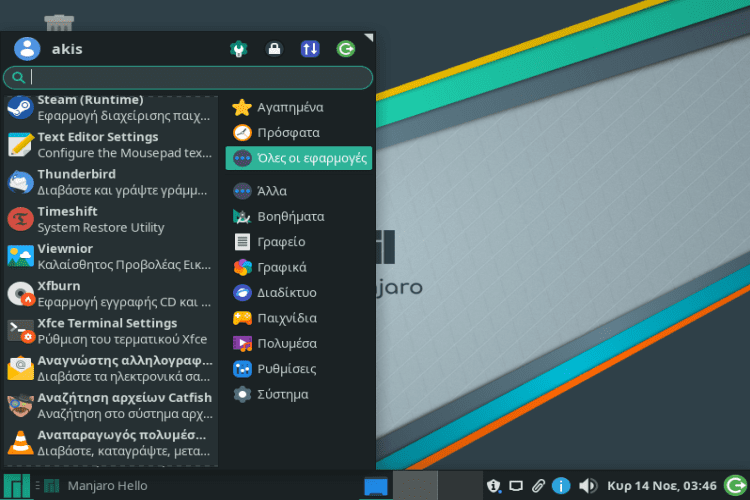Open Xfce Terminal Settings

coord(110,332)
